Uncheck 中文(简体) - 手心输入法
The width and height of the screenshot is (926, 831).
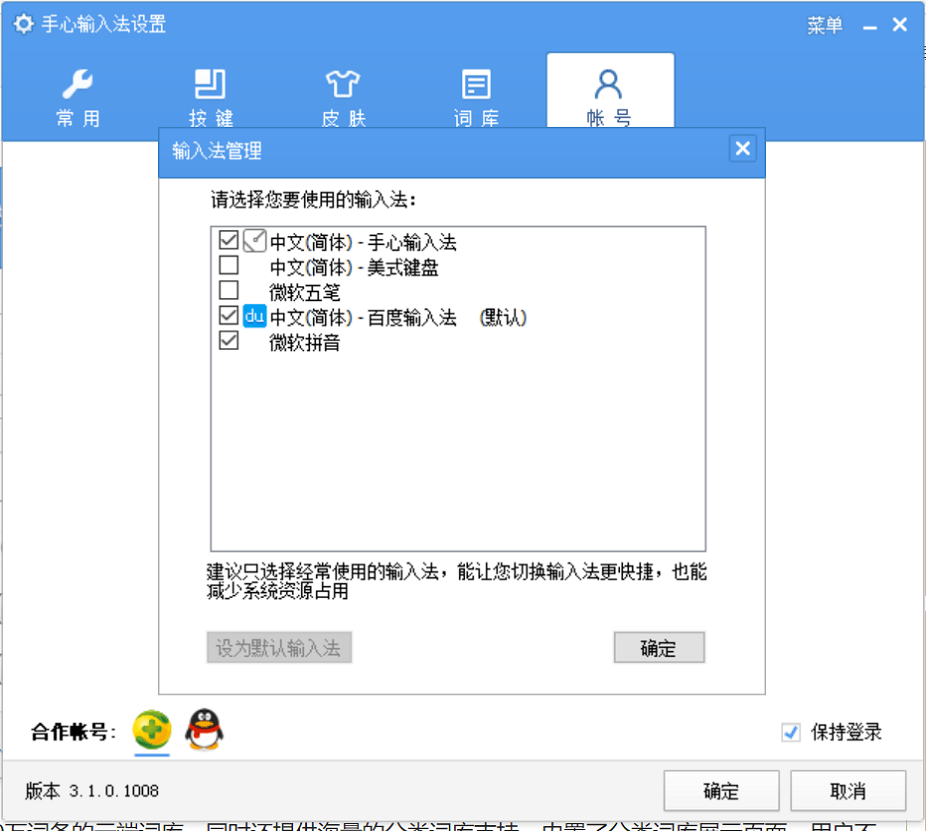tap(227, 241)
